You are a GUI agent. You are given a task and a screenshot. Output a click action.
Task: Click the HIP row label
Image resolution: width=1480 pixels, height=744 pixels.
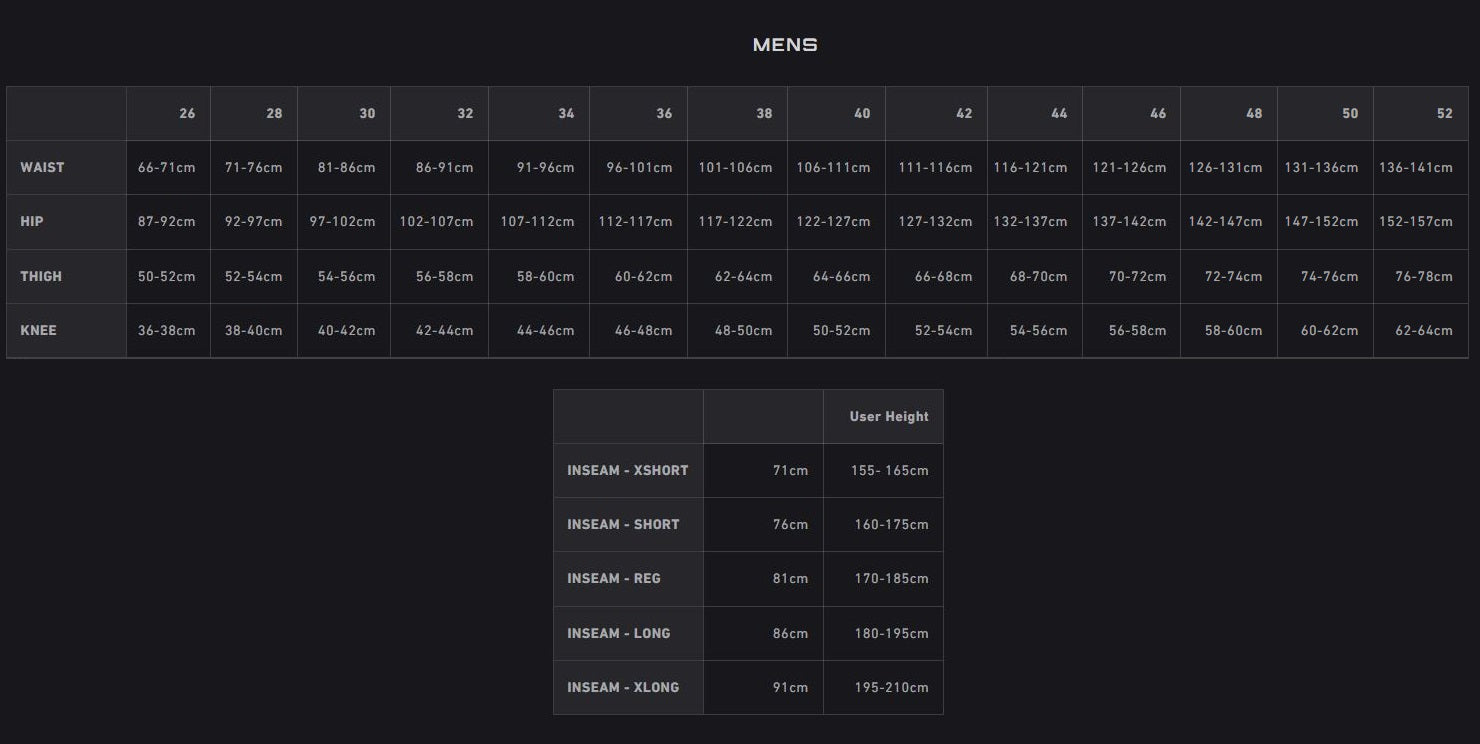pyautogui.click(x=32, y=222)
